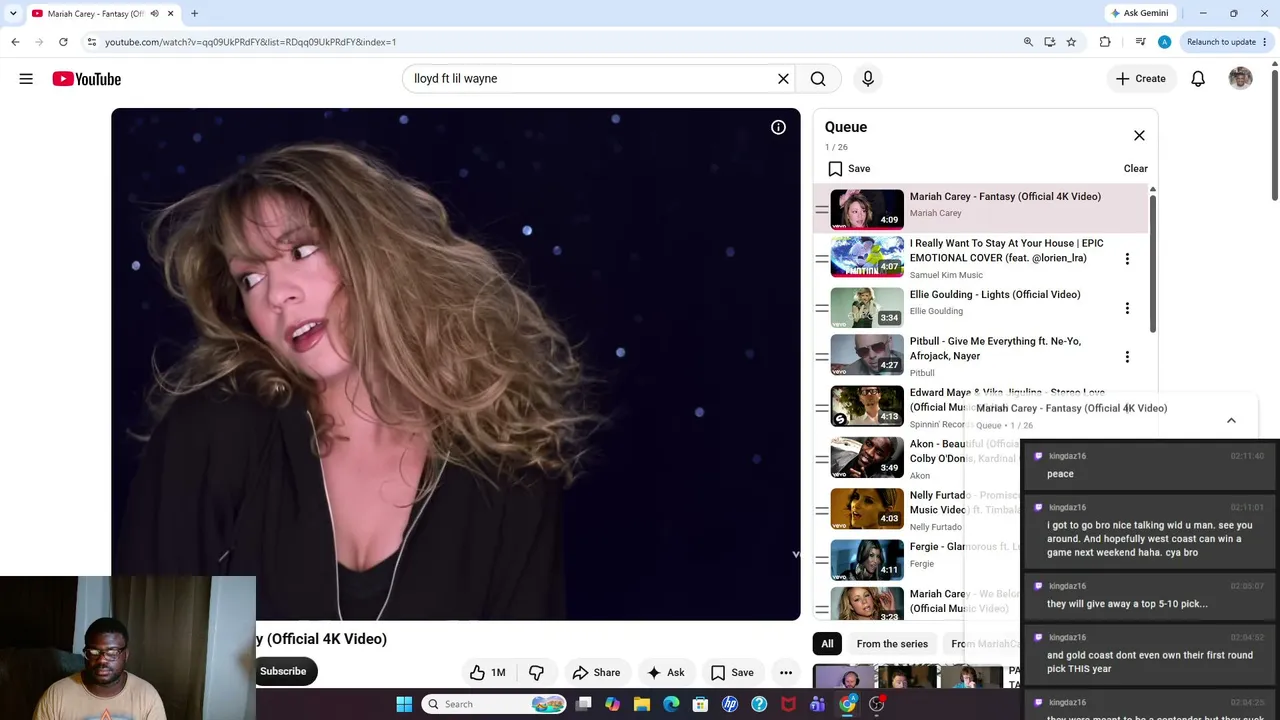Open the account avatar menu
The image size is (1280, 720).
tap(1240, 79)
